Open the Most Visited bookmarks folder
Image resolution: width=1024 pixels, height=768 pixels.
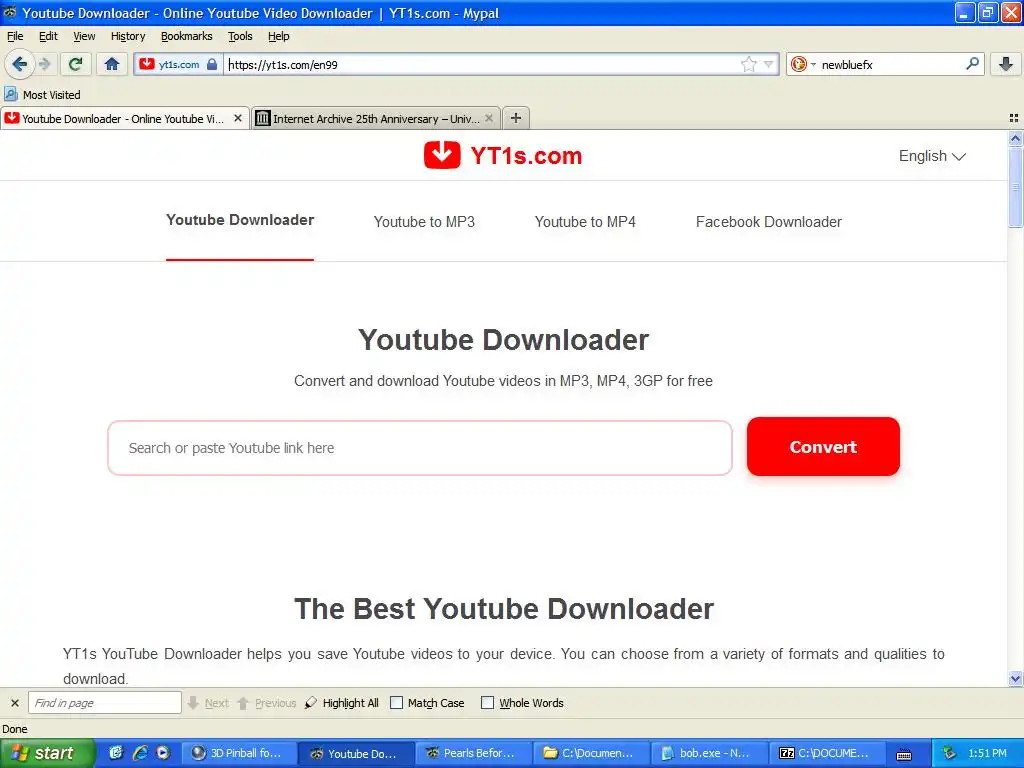tap(42, 95)
